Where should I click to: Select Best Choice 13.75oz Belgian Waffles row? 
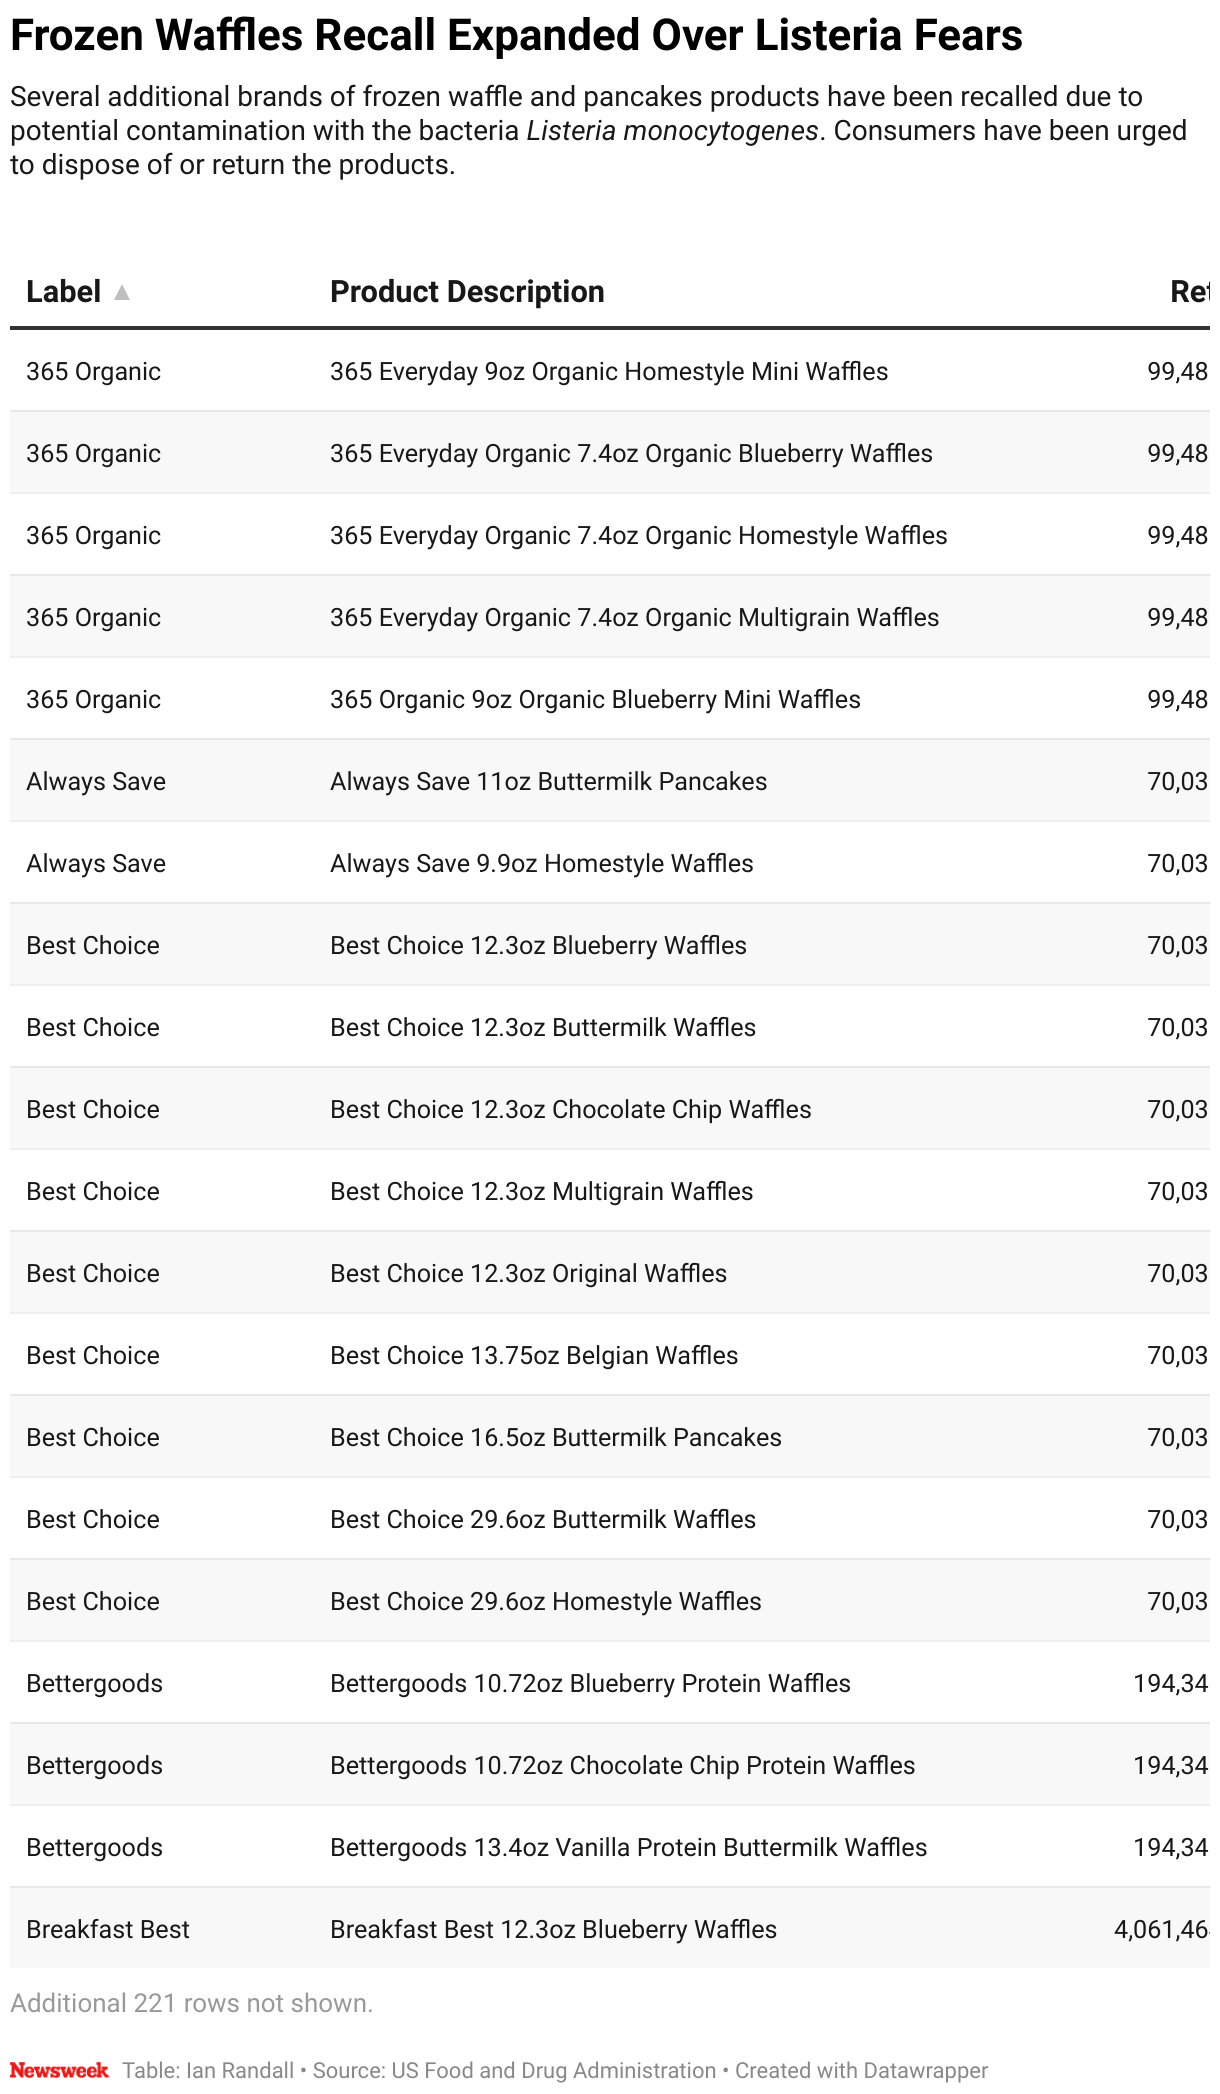(534, 1355)
